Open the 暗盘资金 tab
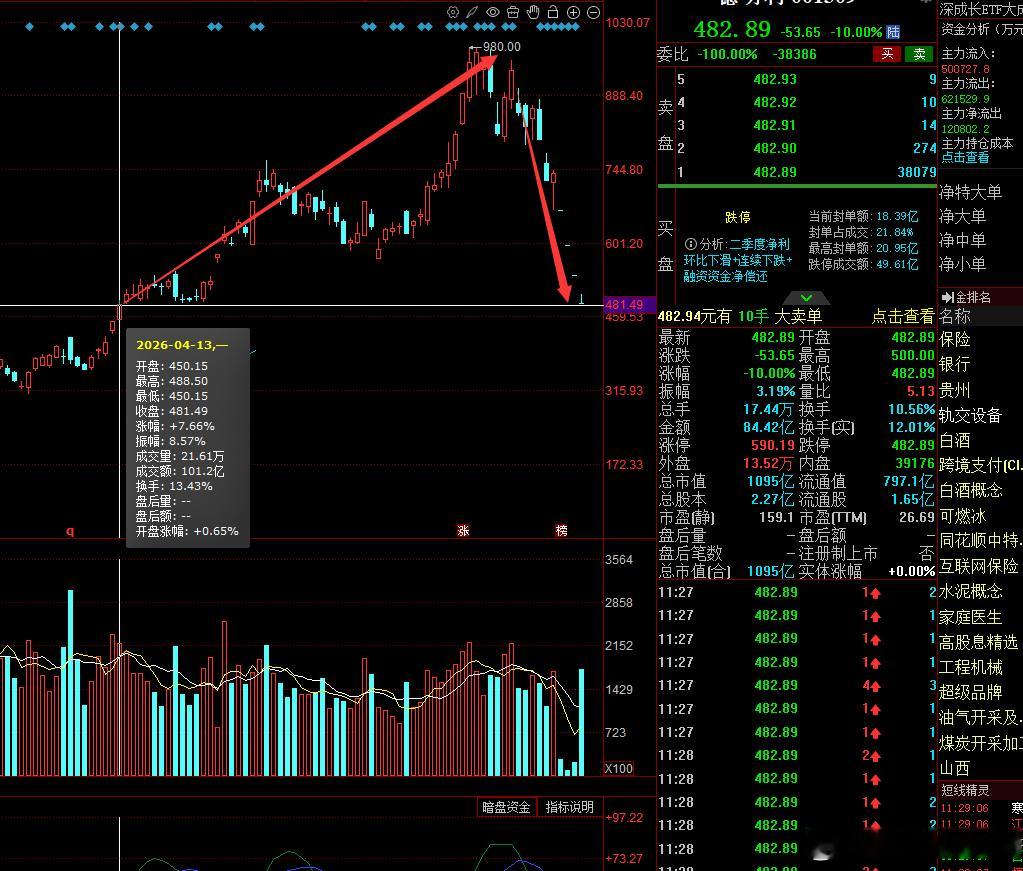 (506, 807)
